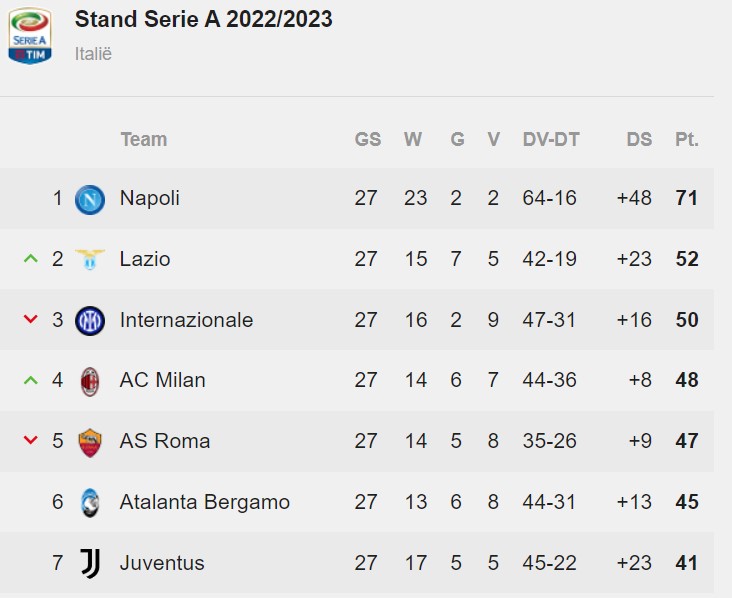Click the Italië country label

pyautogui.click(x=93, y=54)
